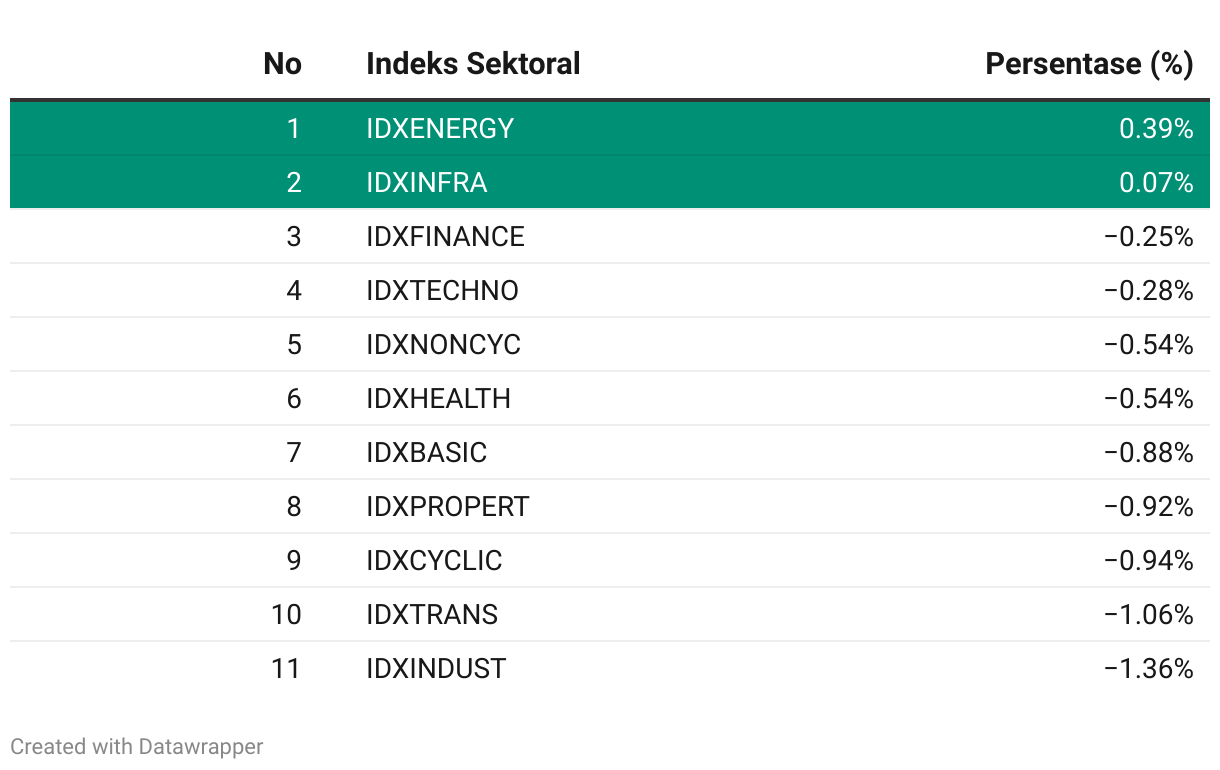Screen dimensions: 1220x770
Task: Click the Indeks Sektoral column header
Action: pos(473,64)
